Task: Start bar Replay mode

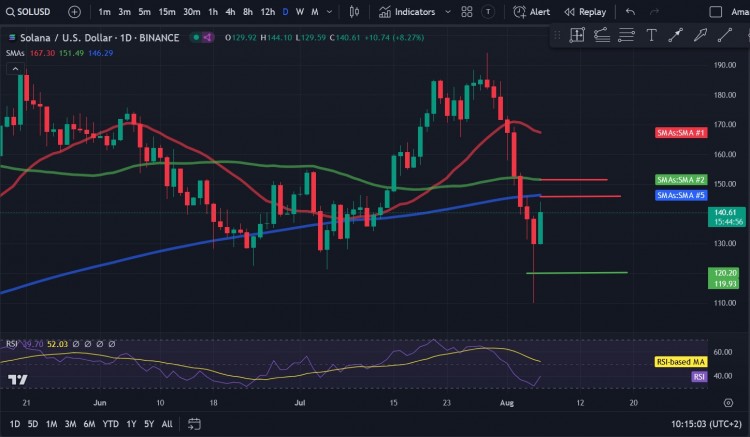Action: pos(585,12)
